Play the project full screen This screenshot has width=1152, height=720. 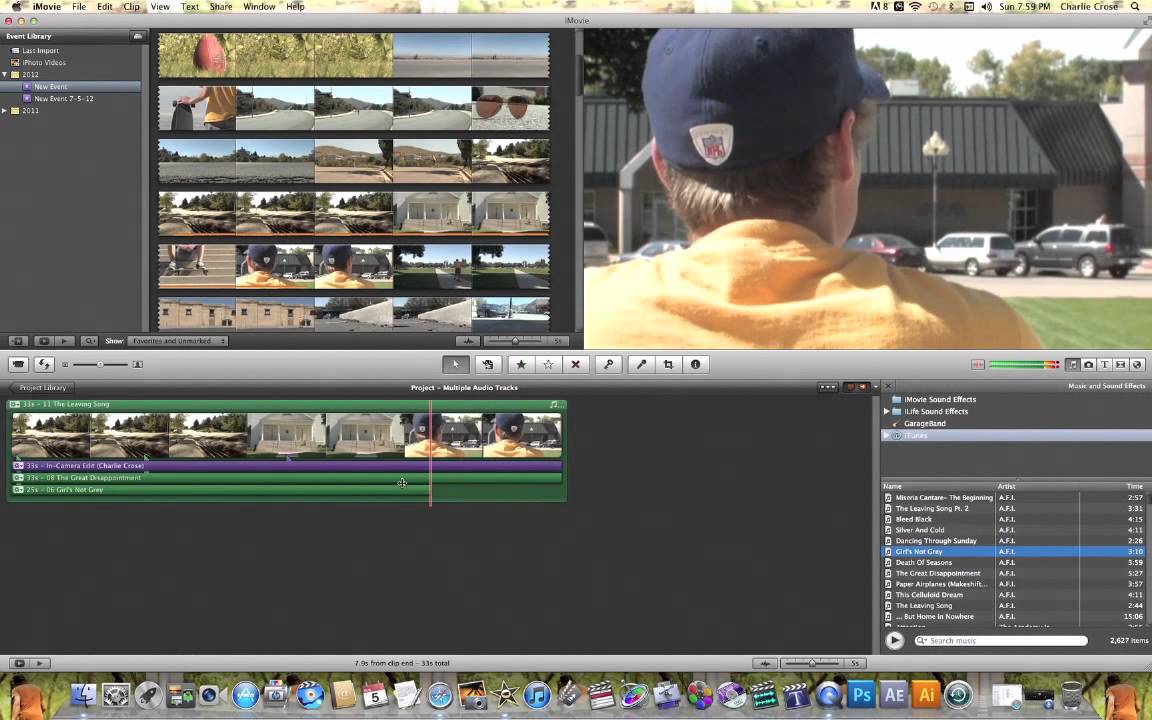point(19,663)
